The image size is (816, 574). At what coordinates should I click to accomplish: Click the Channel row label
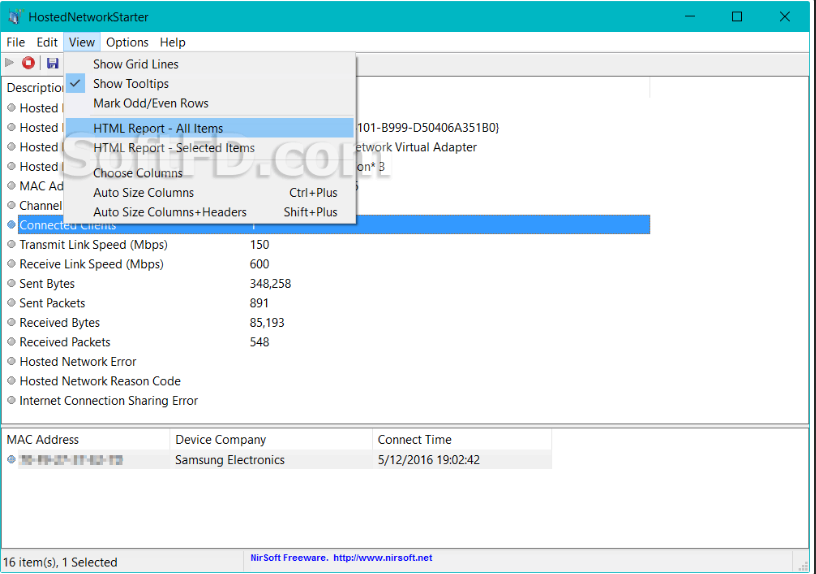(x=41, y=206)
